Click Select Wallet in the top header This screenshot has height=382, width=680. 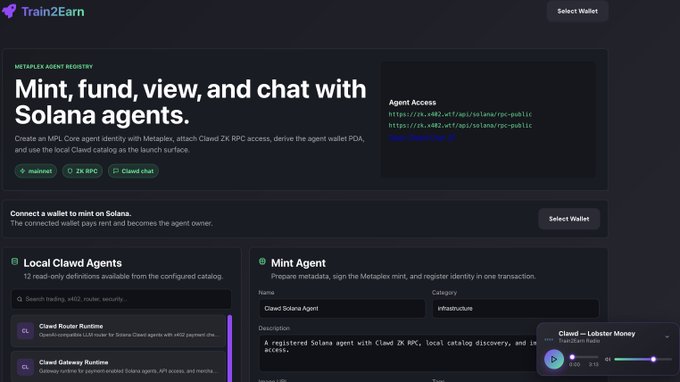[x=577, y=11]
